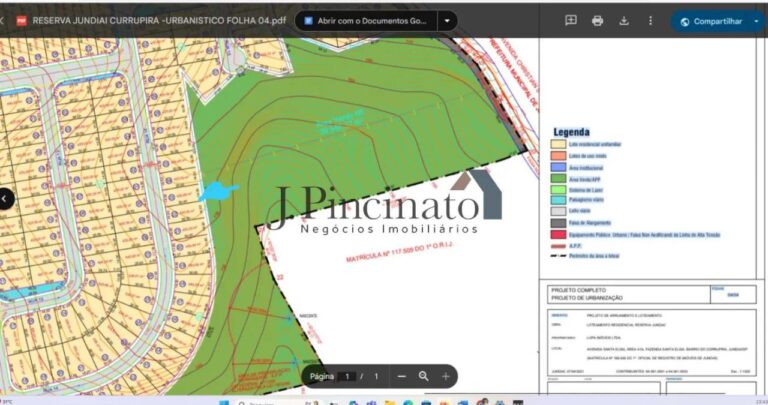This screenshot has width=768, height=405.
Task: Click the 'PROJETO COMPLETO' title block text
Action: (x=578, y=290)
